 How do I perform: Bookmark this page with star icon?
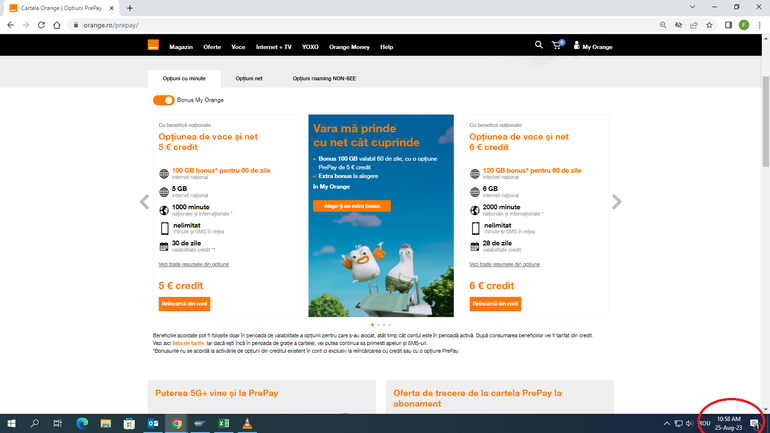coord(709,25)
